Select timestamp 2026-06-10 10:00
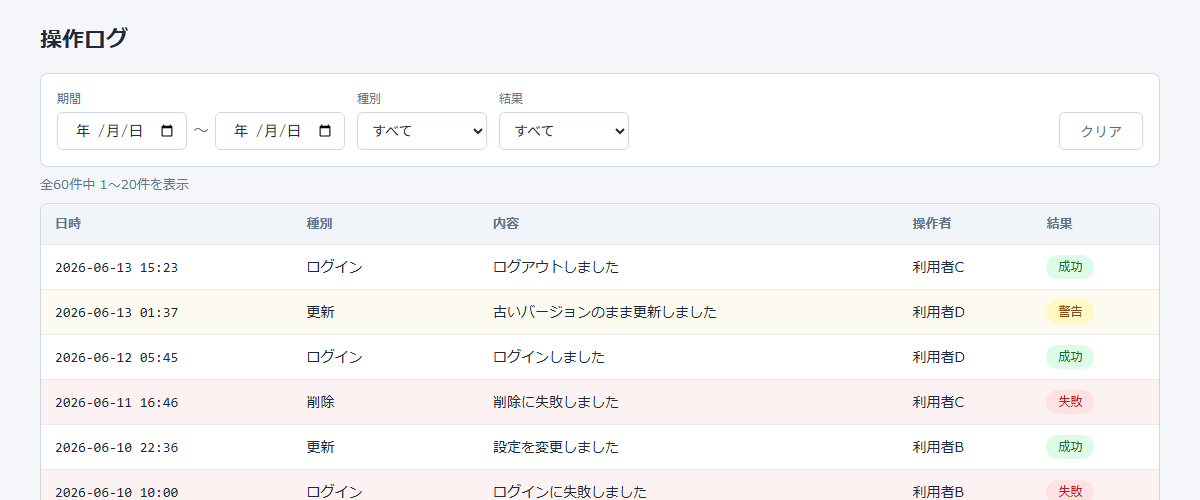1200x500 pixels. point(117,492)
